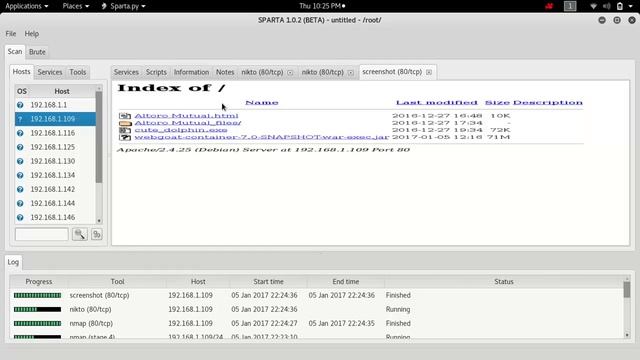Select the Hosts tab

[21, 71]
